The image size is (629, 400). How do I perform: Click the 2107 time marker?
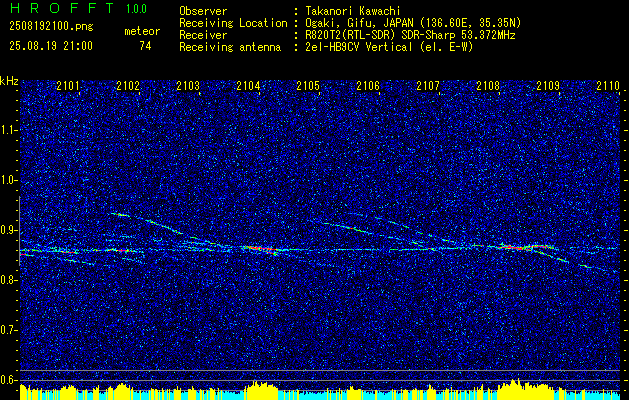coord(428,86)
